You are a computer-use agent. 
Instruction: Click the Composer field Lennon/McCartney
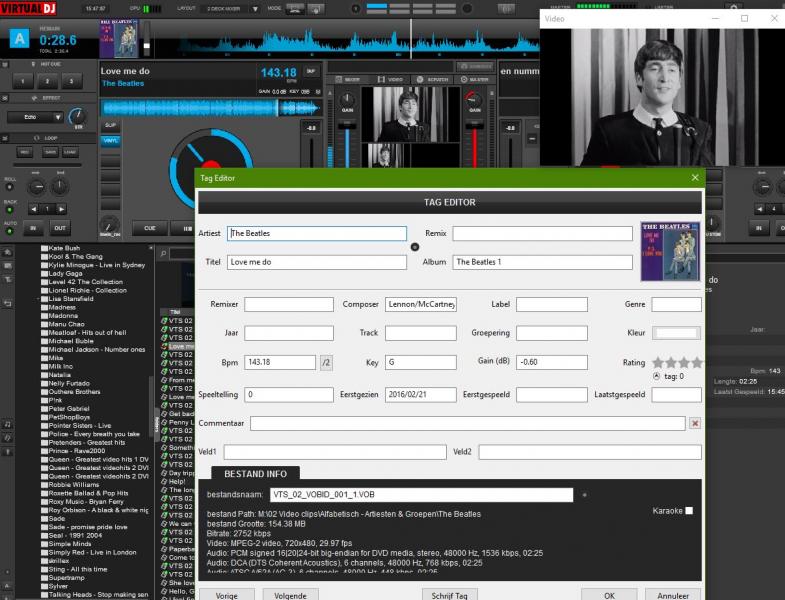421,305
